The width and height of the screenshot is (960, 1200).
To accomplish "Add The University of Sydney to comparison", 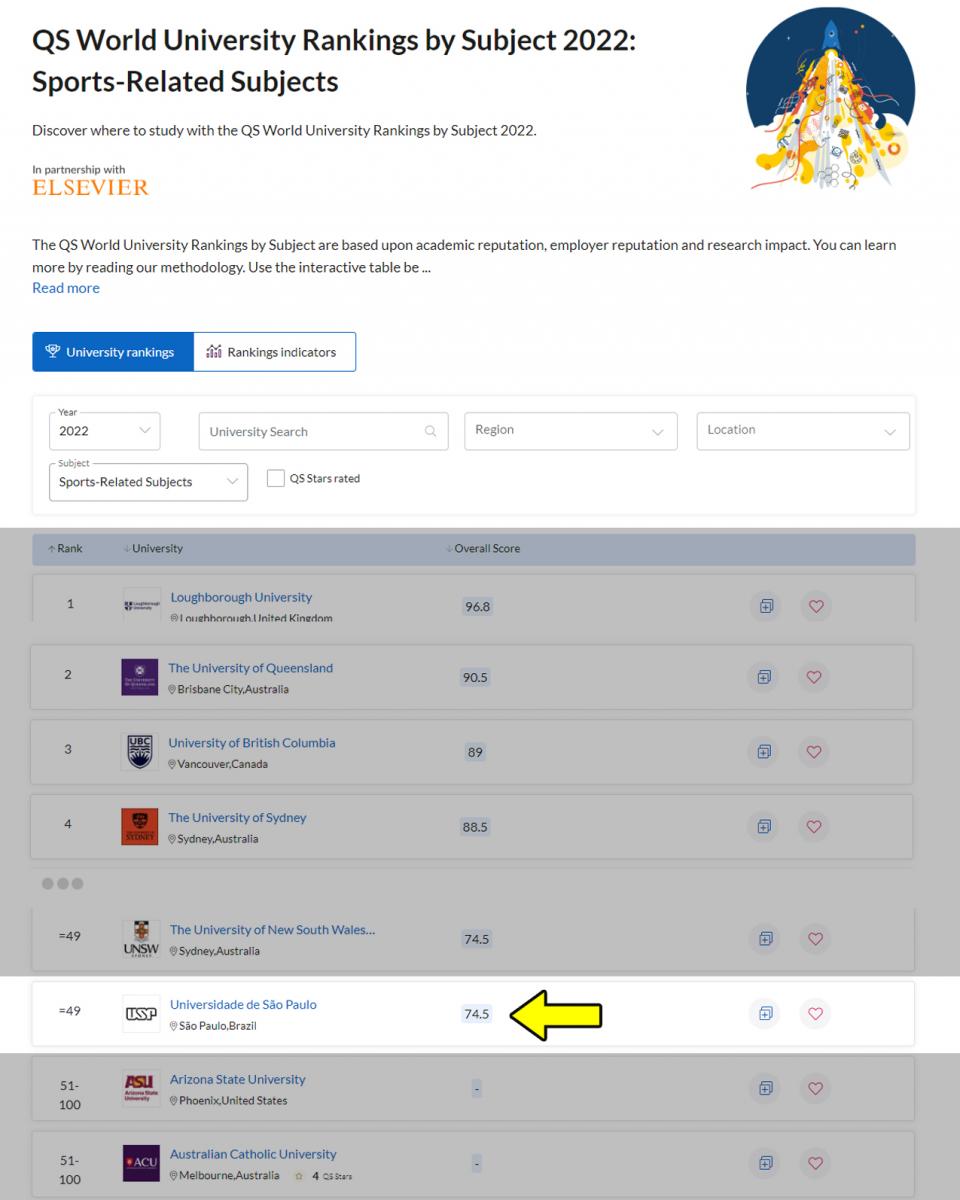I will click(x=764, y=827).
